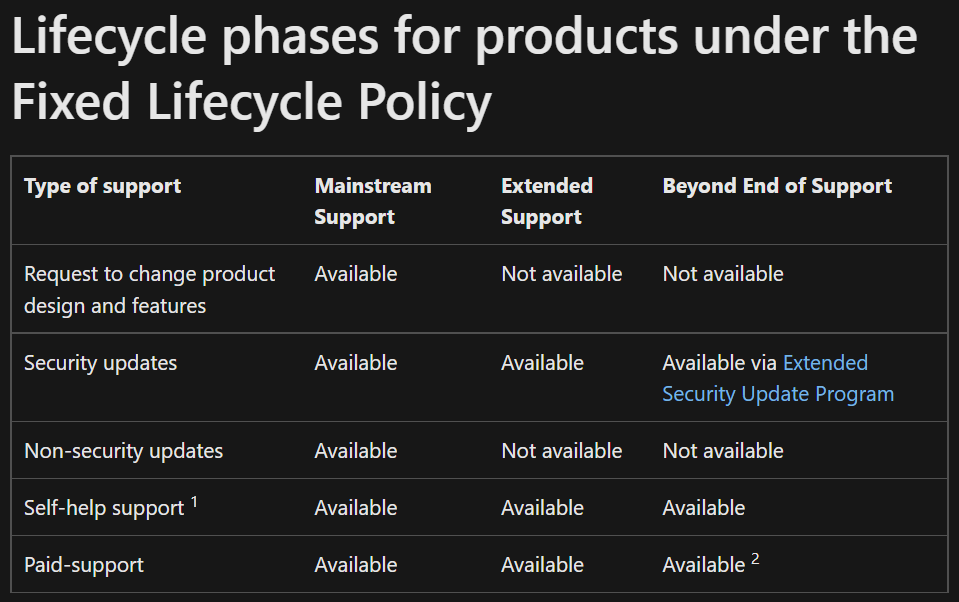Click 'Not available' under Extended for design requests

point(561,274)
